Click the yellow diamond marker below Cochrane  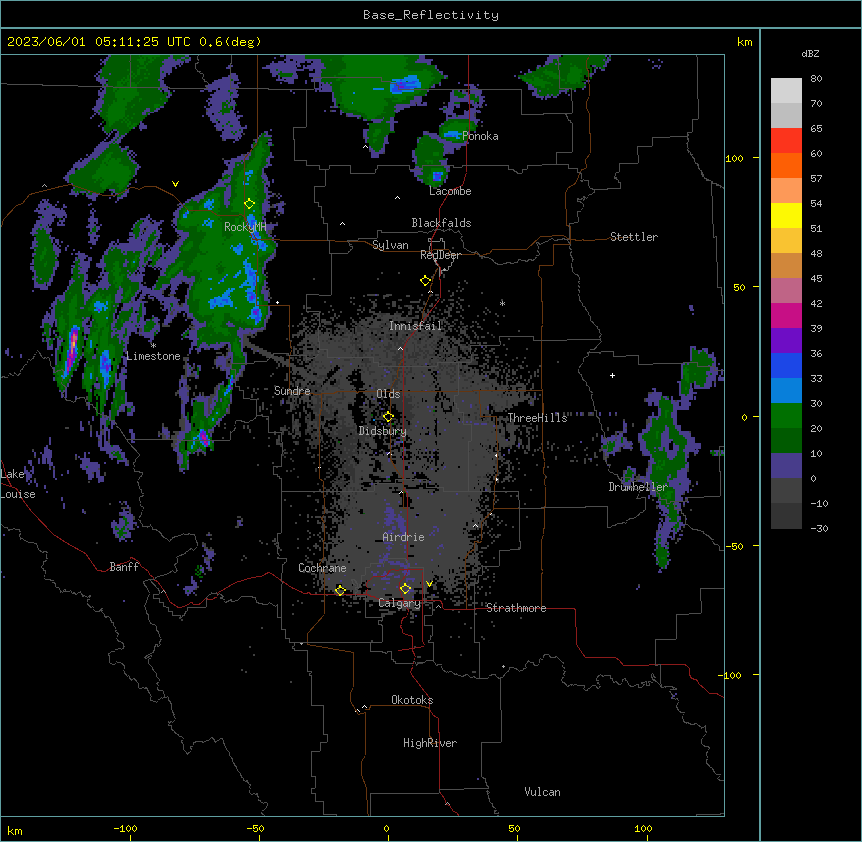[x=340, y=590]
